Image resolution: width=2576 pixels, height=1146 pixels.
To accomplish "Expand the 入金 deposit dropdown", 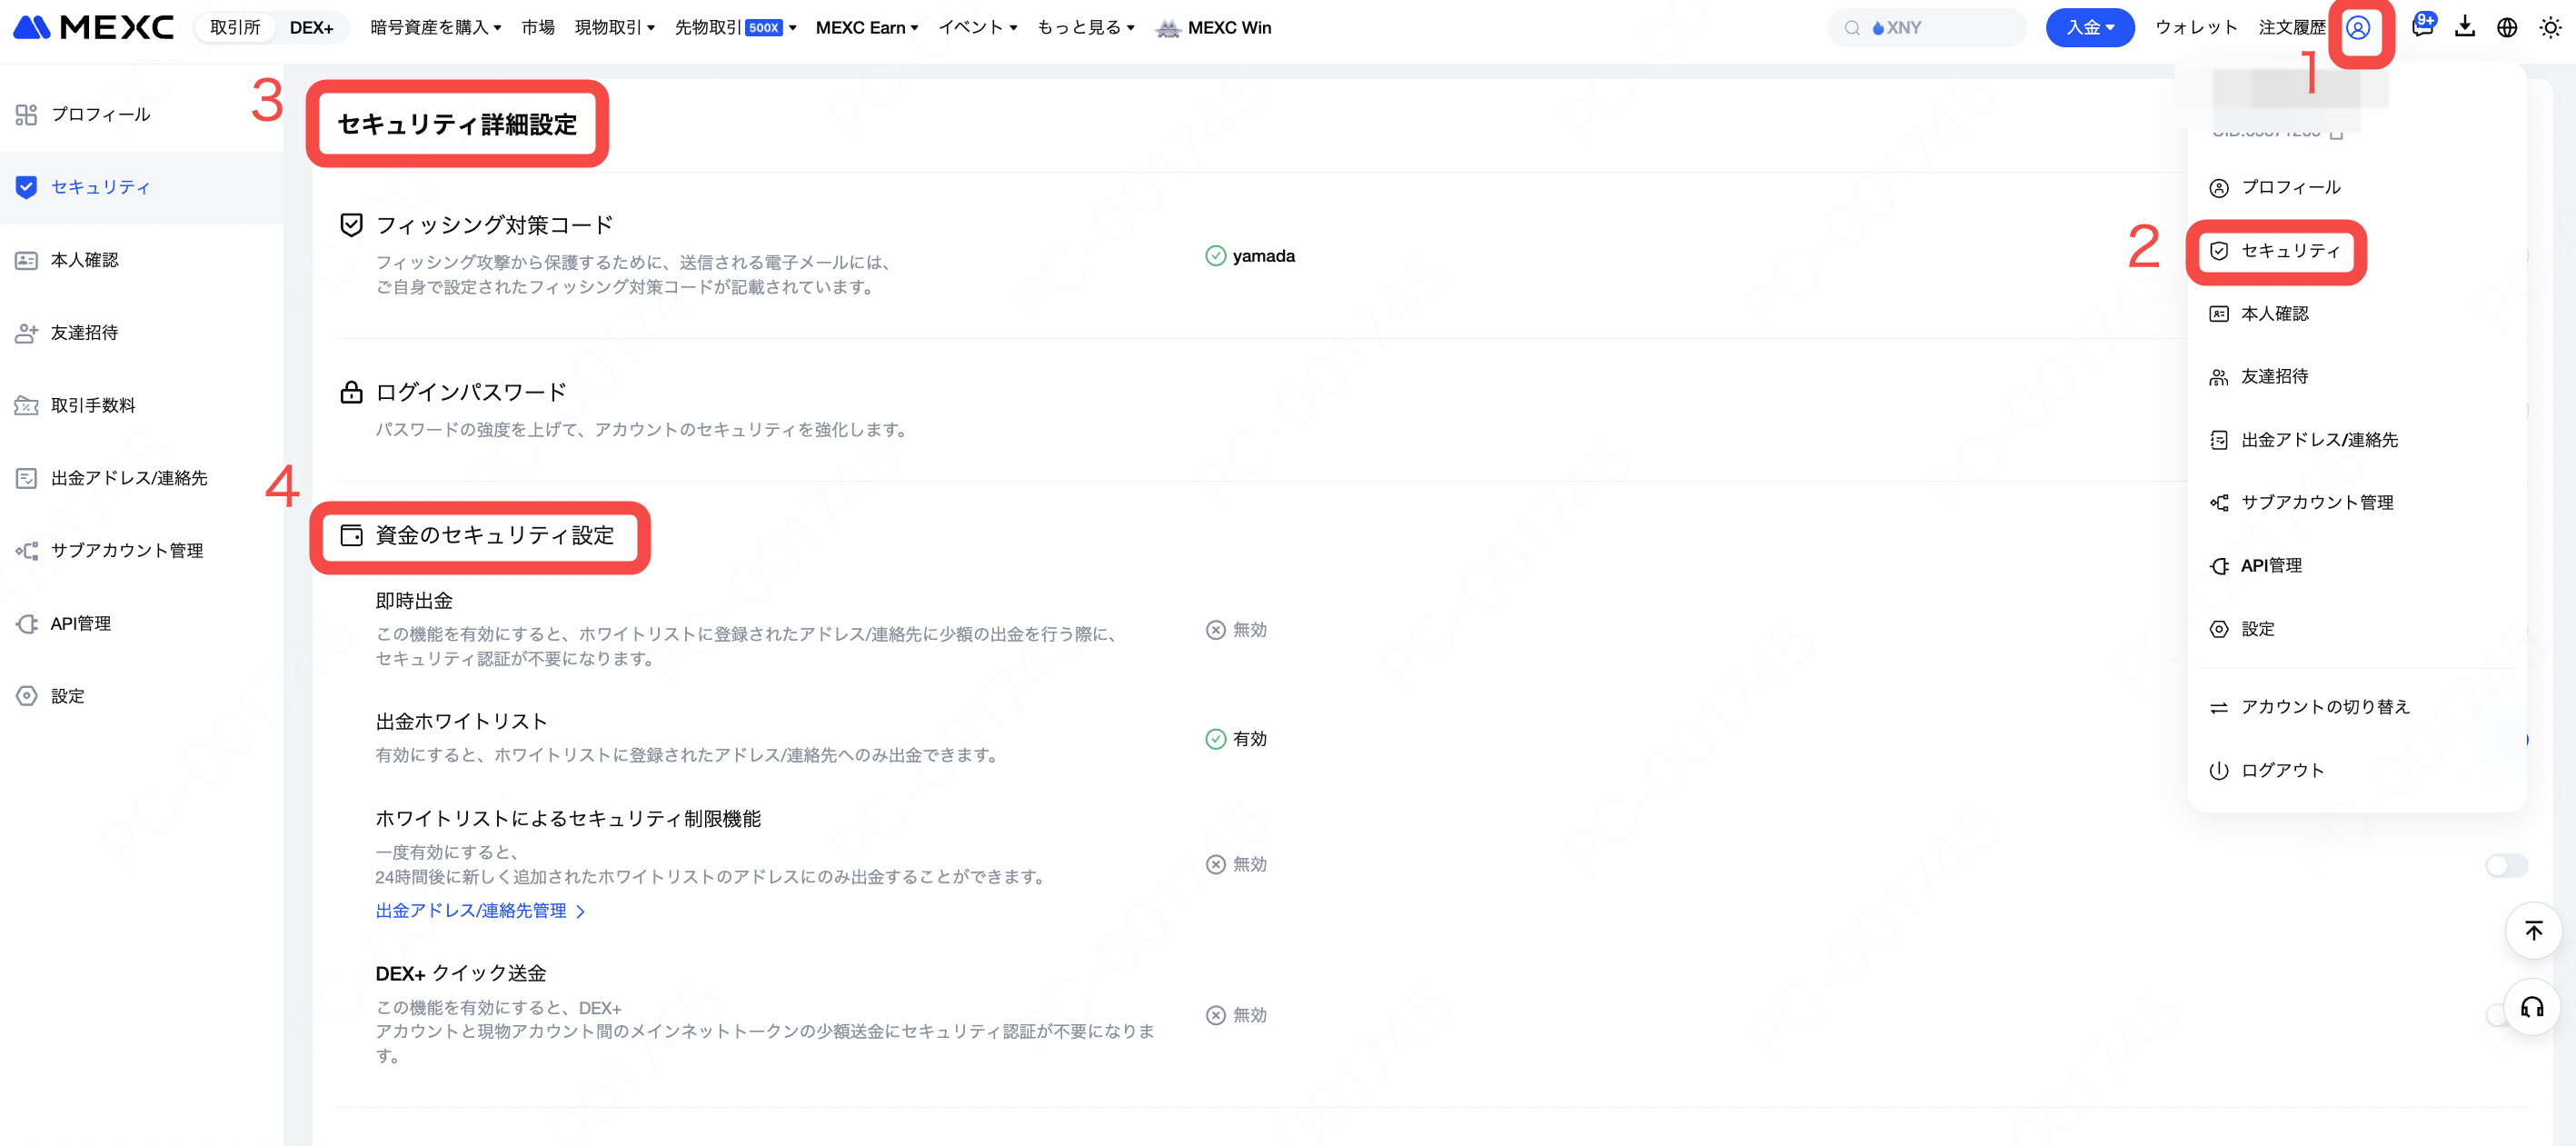I will coord(2089,28).
